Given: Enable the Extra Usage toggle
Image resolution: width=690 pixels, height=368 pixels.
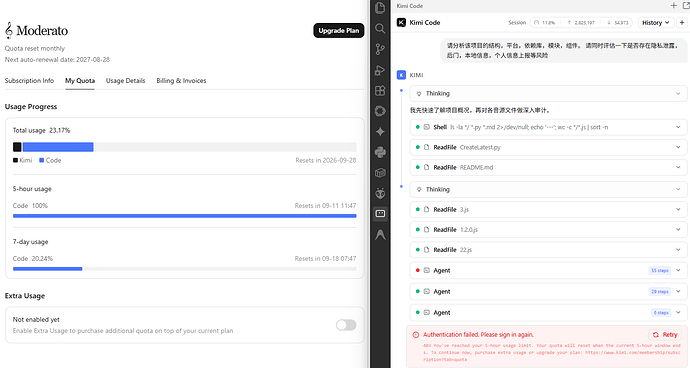Looking at the screenshot, I should pyautogui.click(x=346, y=325).
